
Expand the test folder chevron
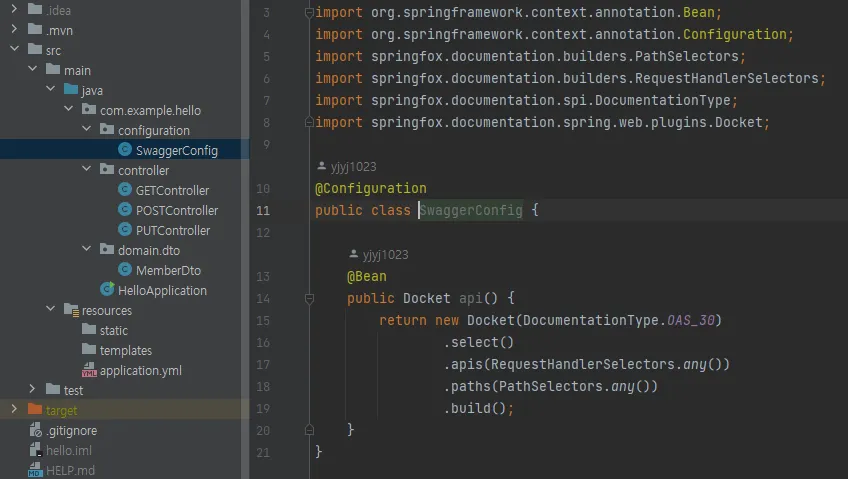[32, 389]
